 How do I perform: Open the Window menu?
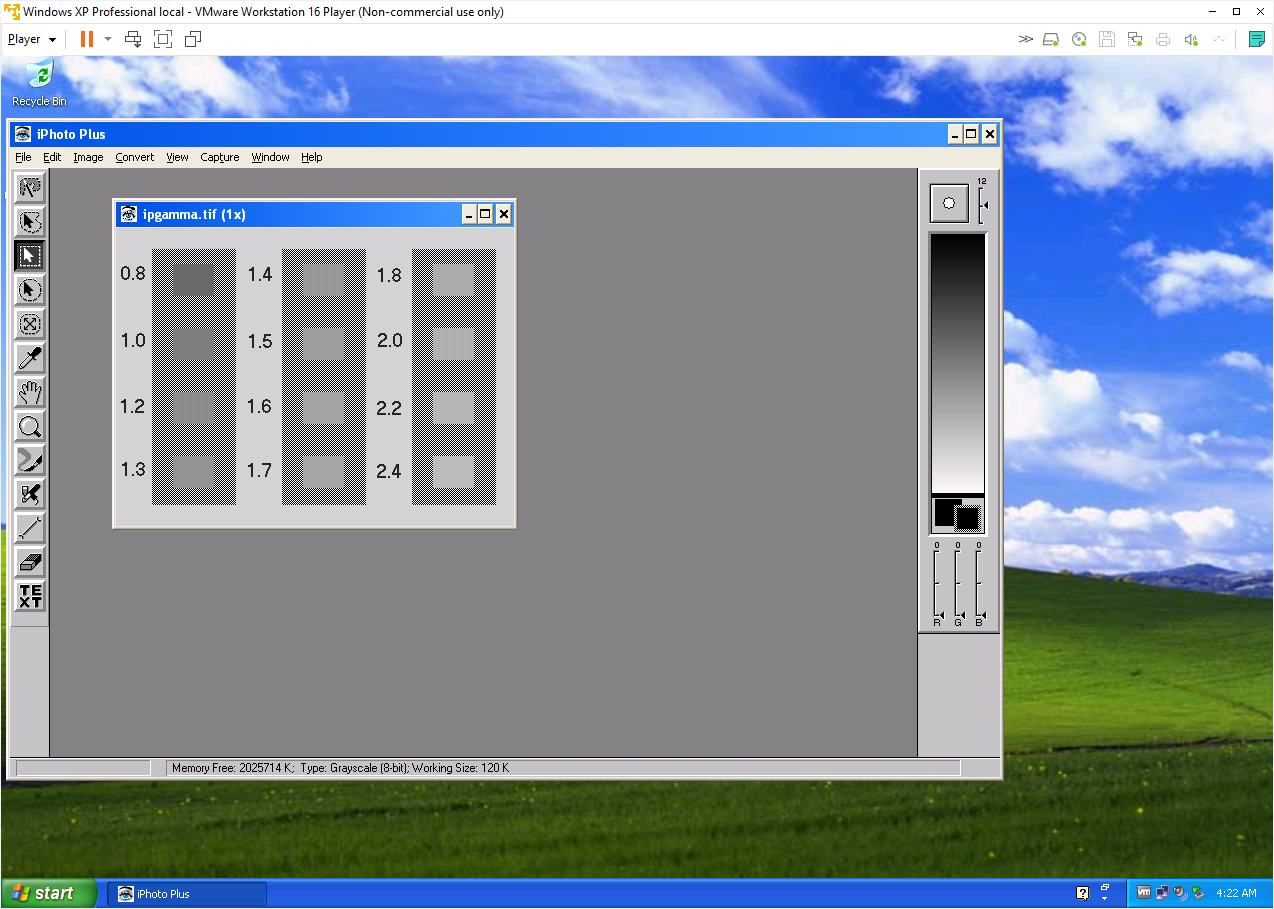pos(270,157)
